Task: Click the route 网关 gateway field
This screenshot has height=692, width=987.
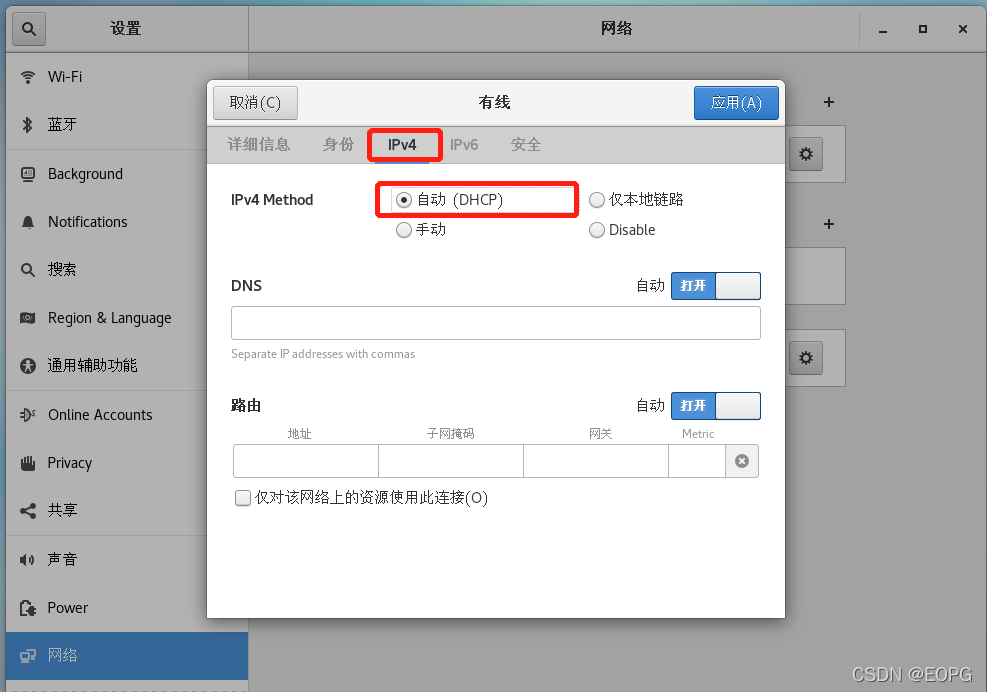Action: click(x=595, y=461)
